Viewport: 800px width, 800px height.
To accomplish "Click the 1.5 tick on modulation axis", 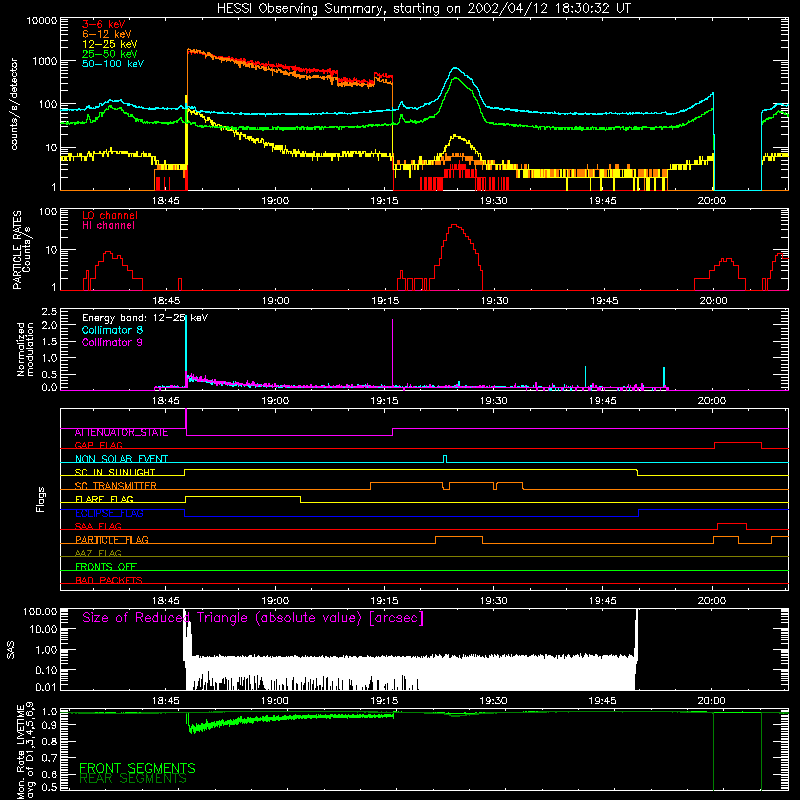I will tap(49, 342).
